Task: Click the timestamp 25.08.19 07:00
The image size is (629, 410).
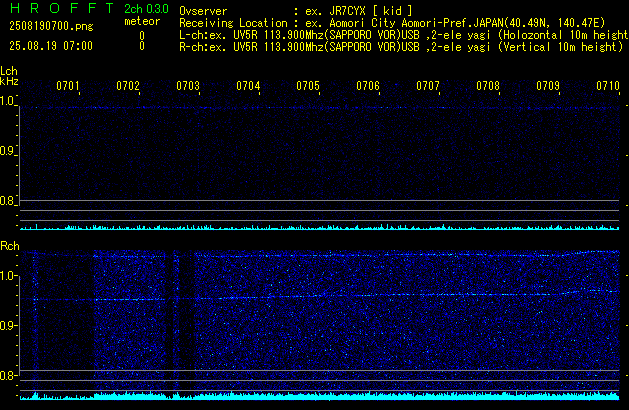Action: (x=51, y=46)
